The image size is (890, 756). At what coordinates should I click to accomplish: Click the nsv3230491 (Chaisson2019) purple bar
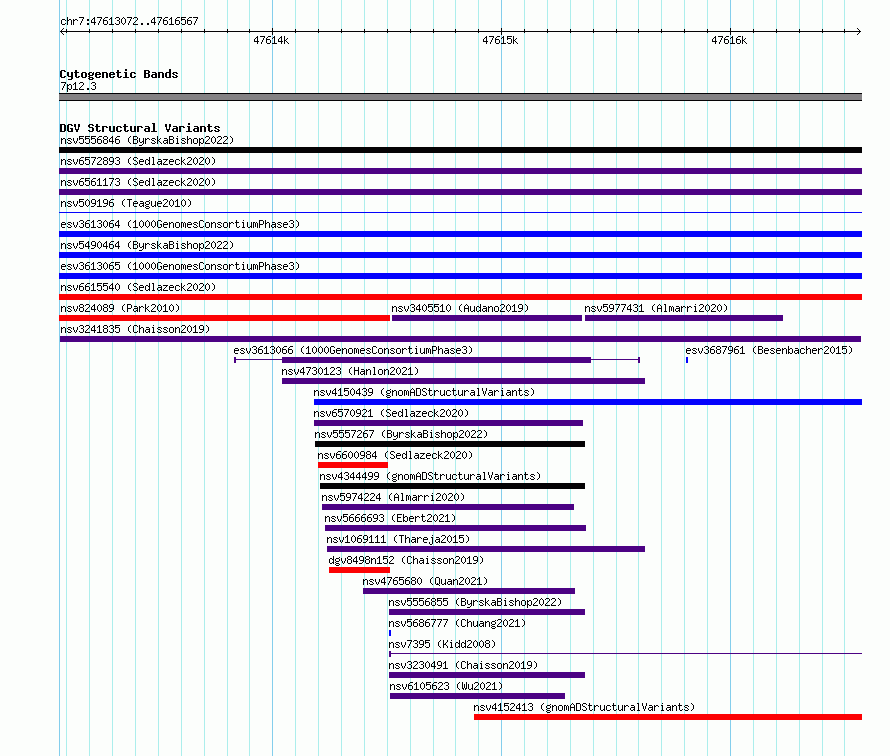coord(487,675)
